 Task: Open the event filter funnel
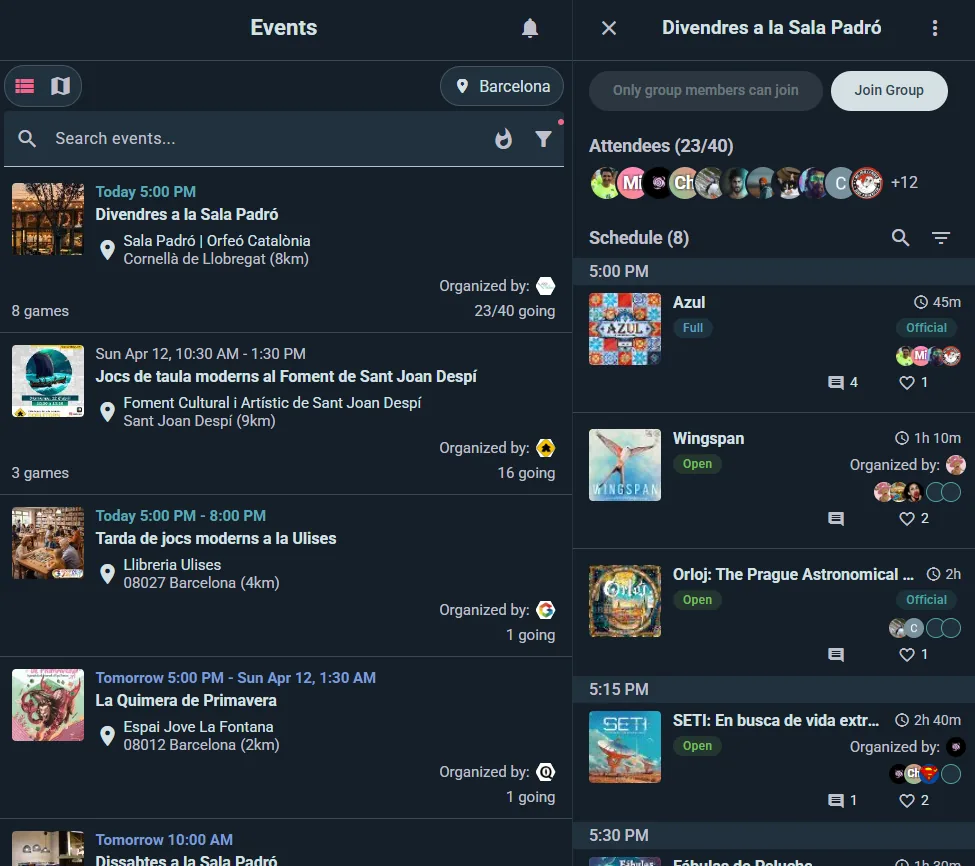543,139
